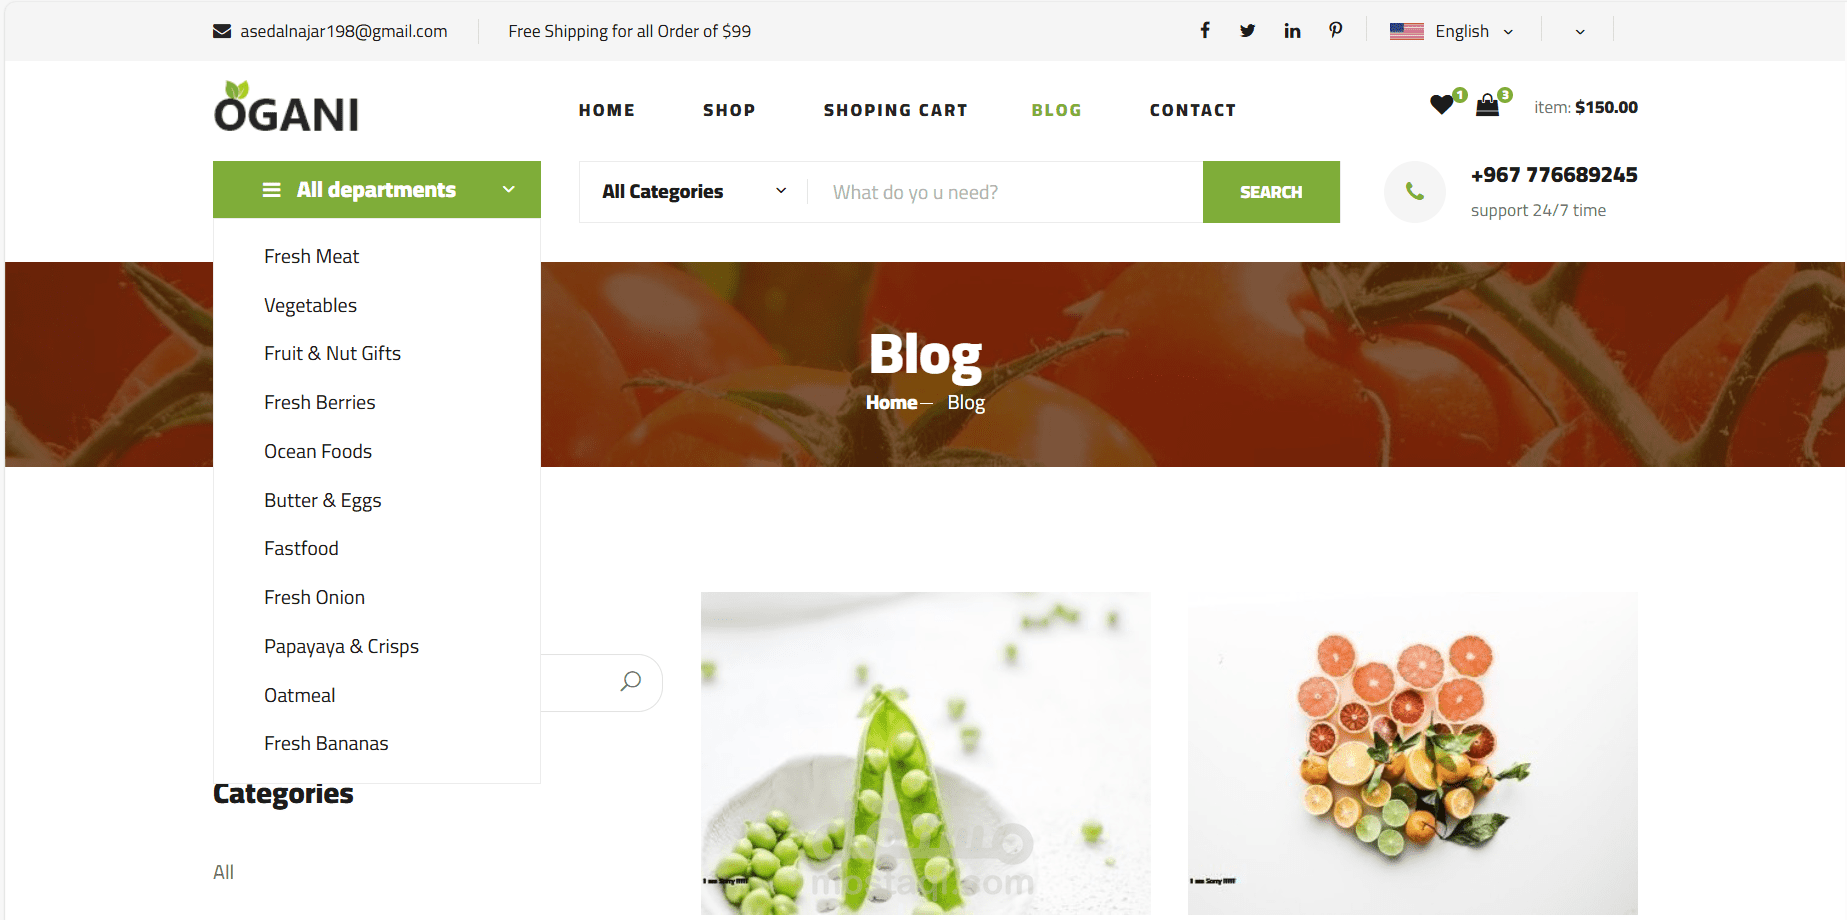This screenshot has width=1847, height=920.
Task: Expand the English language dropdown
Action: [x=1452, y=31]
